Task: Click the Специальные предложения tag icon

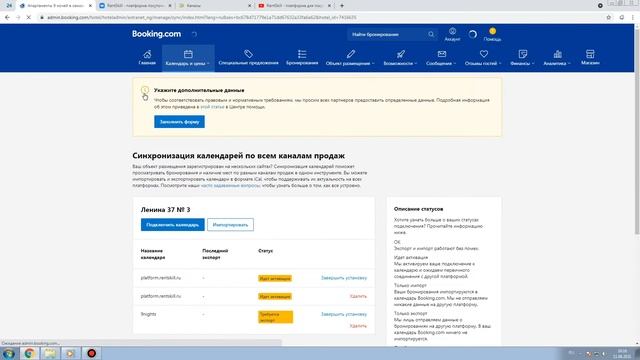Action: [248, 54]
